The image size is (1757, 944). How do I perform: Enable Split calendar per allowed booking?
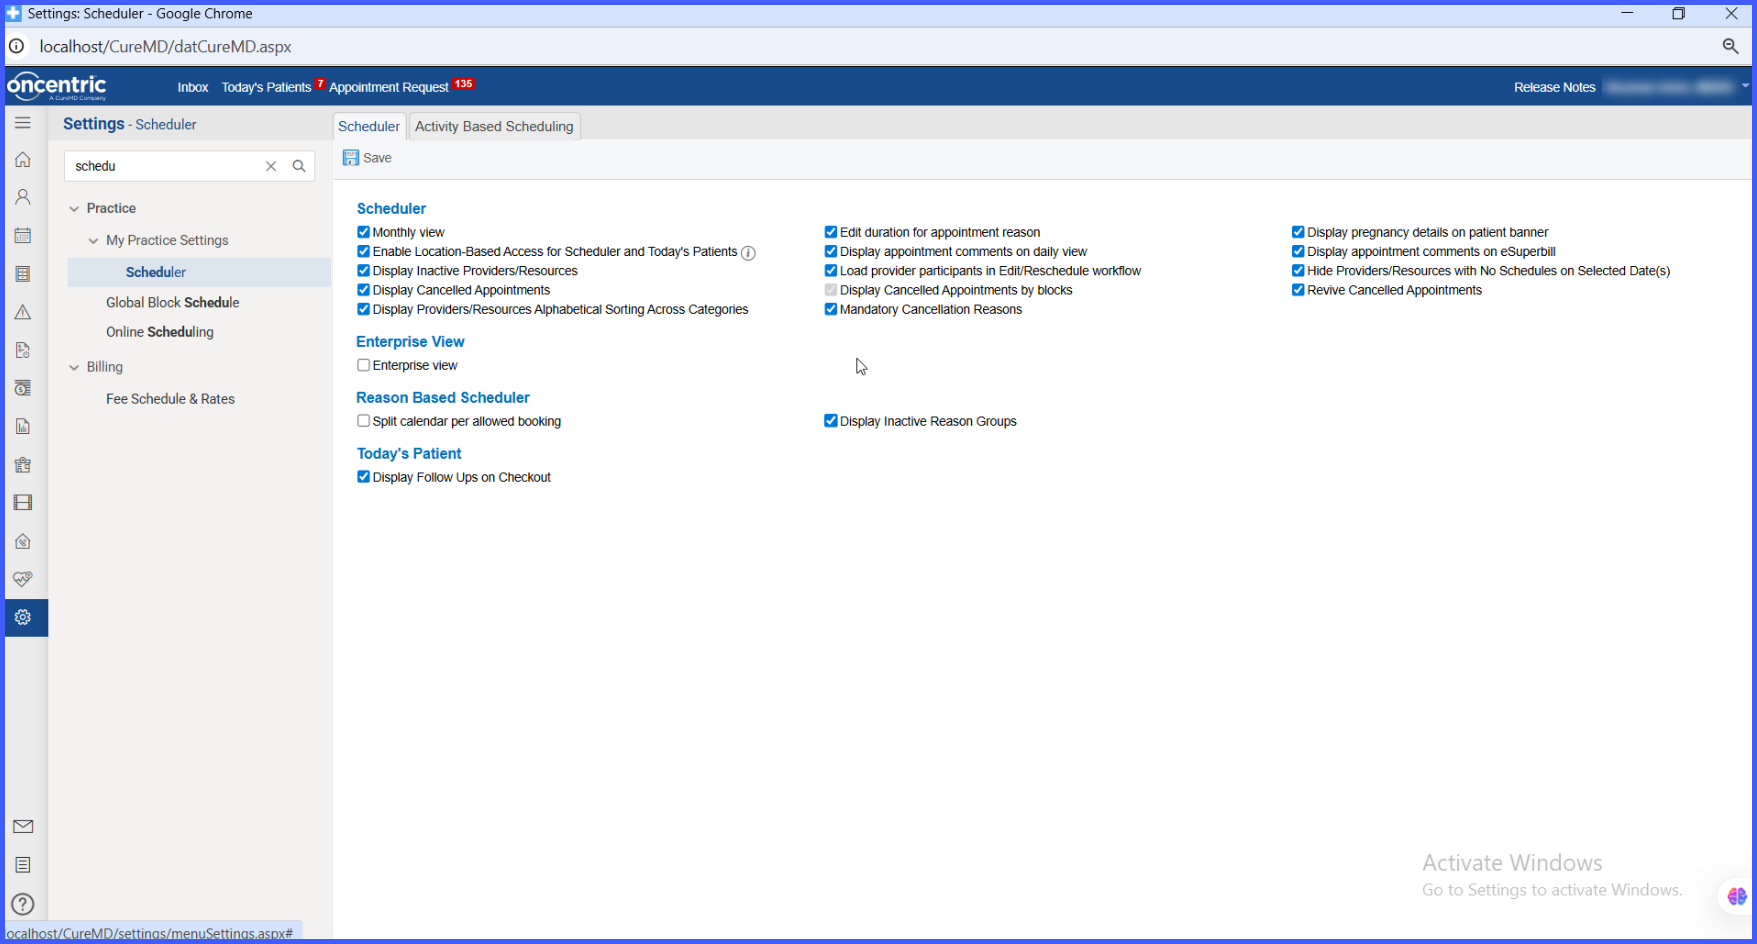tap(364, 421)
